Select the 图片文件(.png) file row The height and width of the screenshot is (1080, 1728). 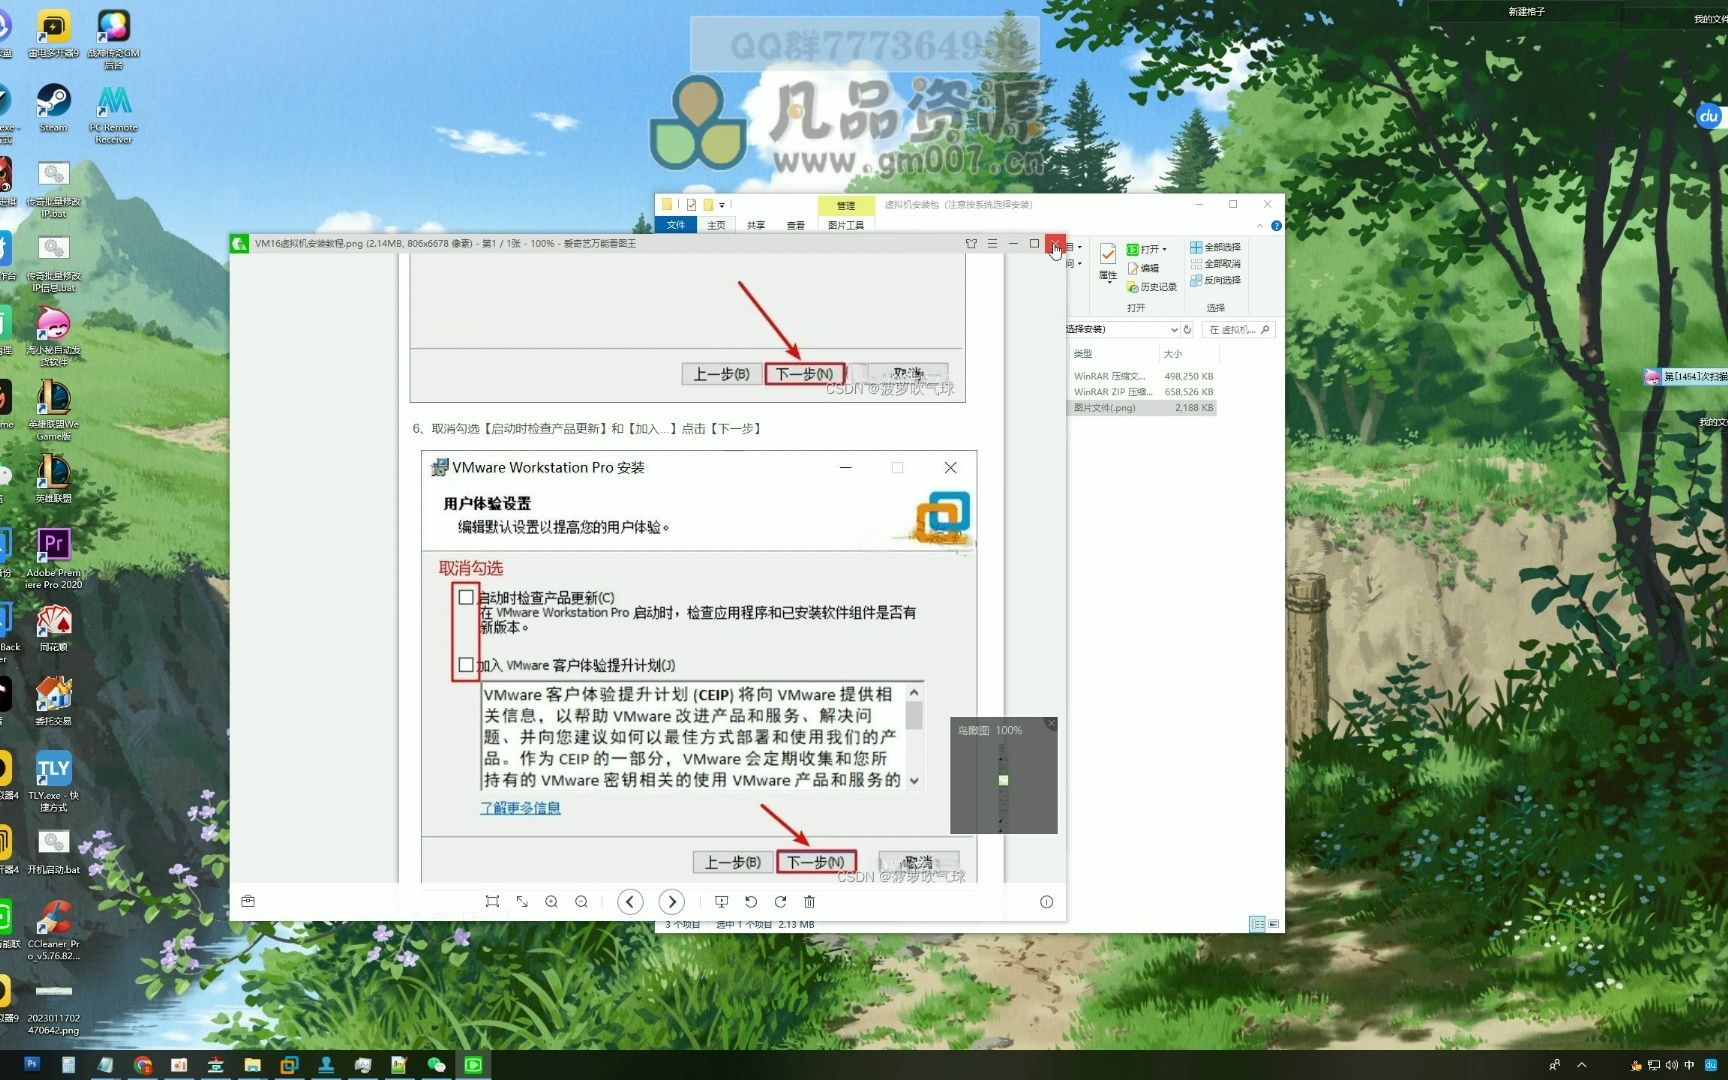click(1143, 408)
